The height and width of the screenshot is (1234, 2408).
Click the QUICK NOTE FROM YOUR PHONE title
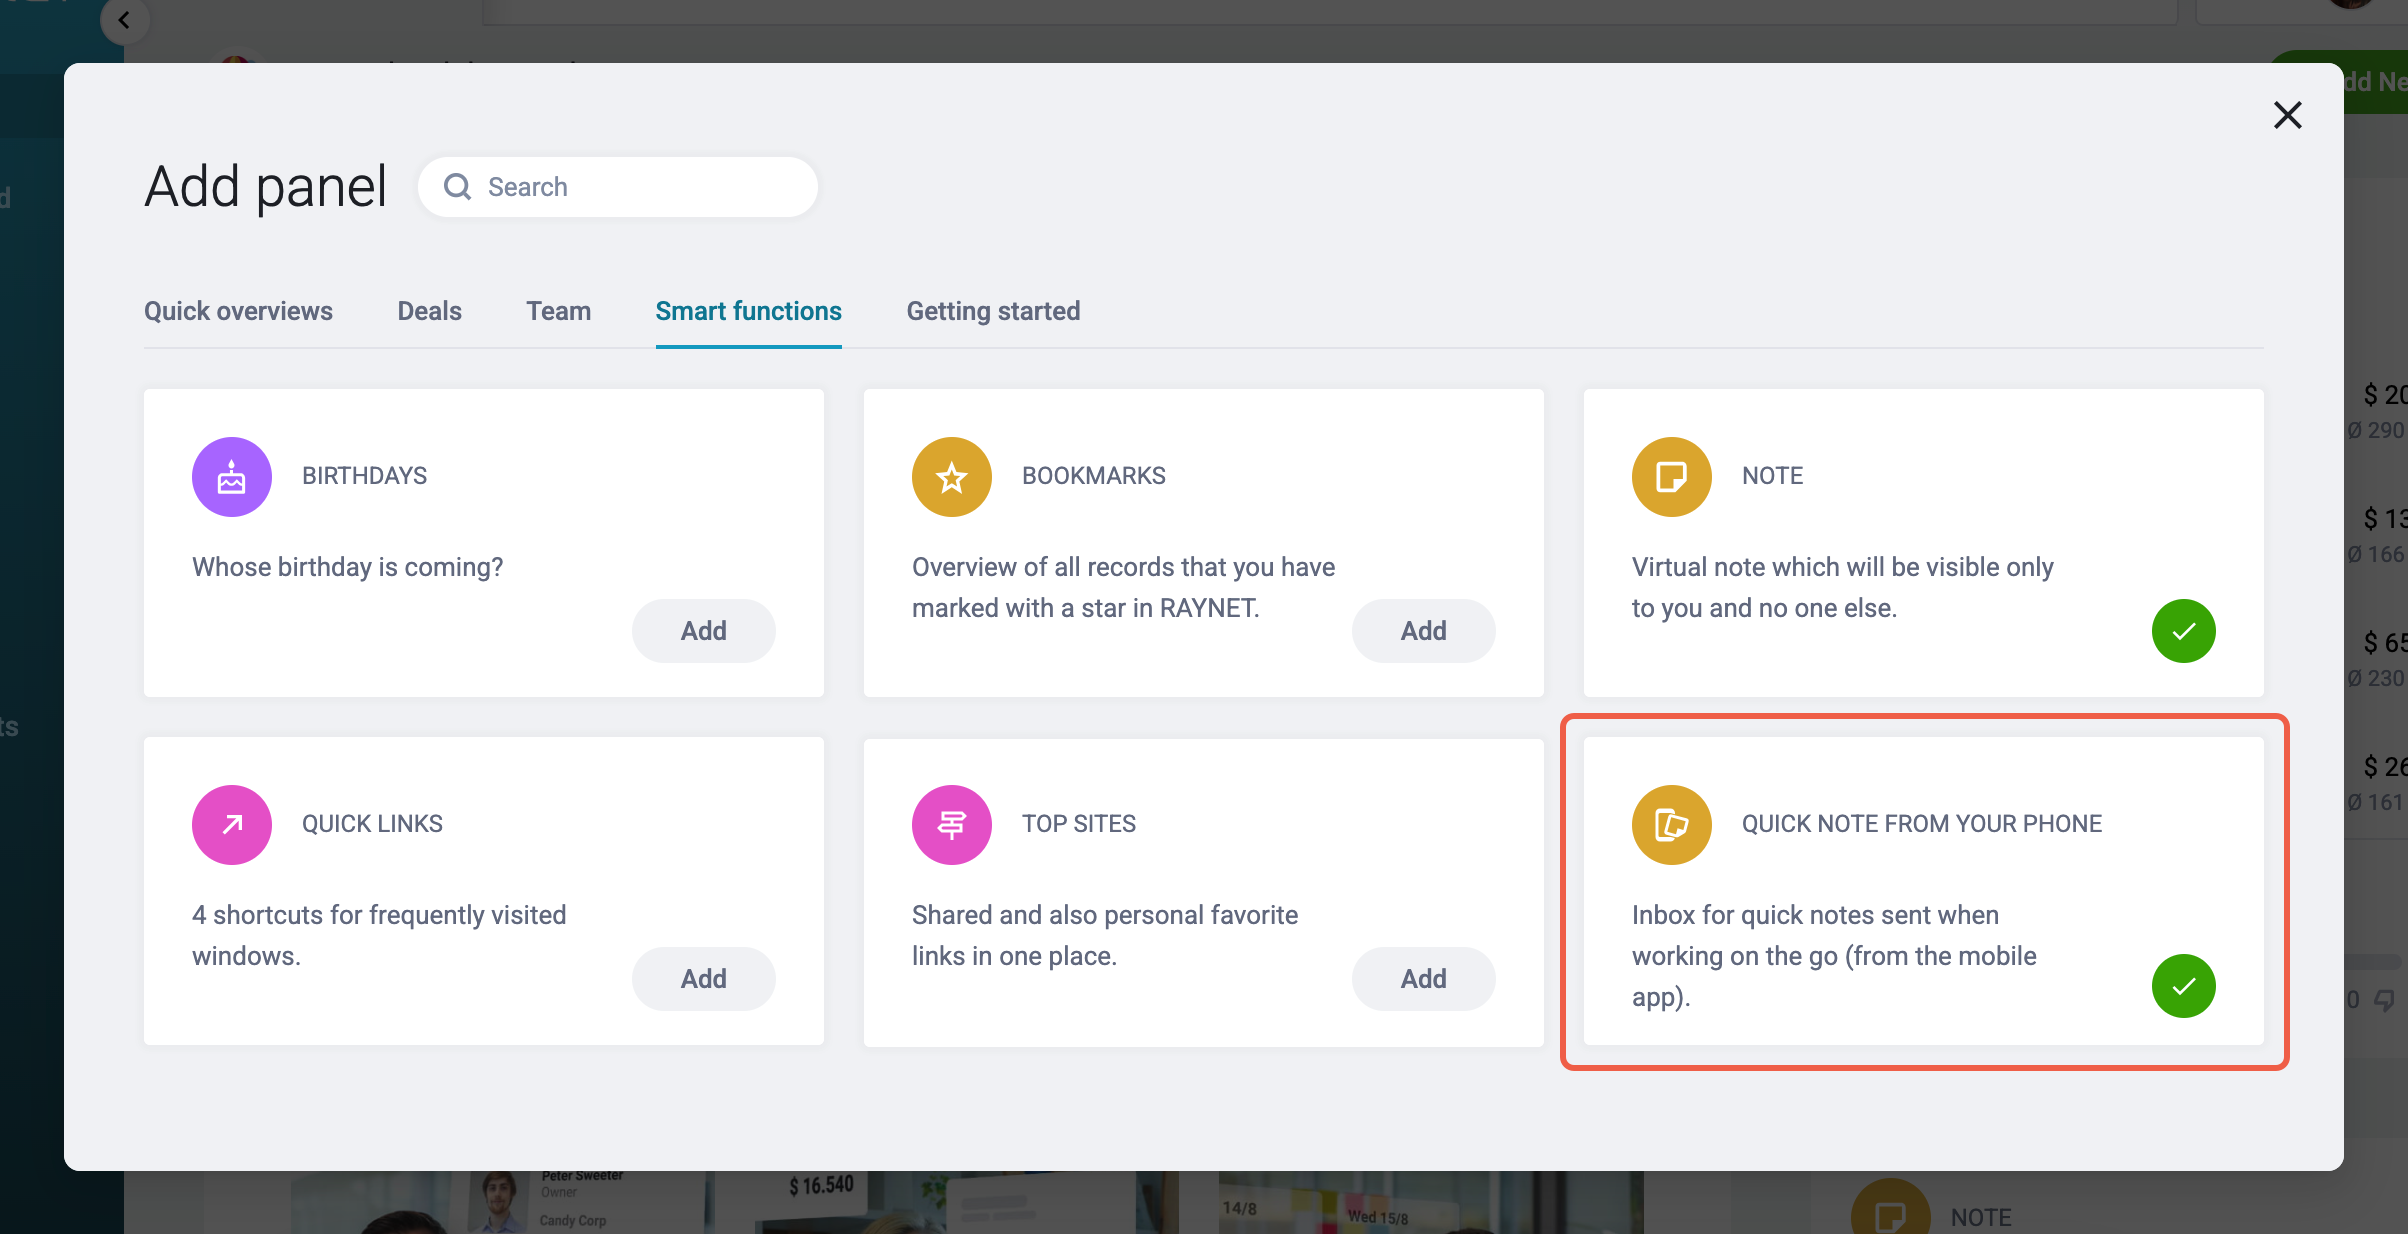pos(1922,824)
